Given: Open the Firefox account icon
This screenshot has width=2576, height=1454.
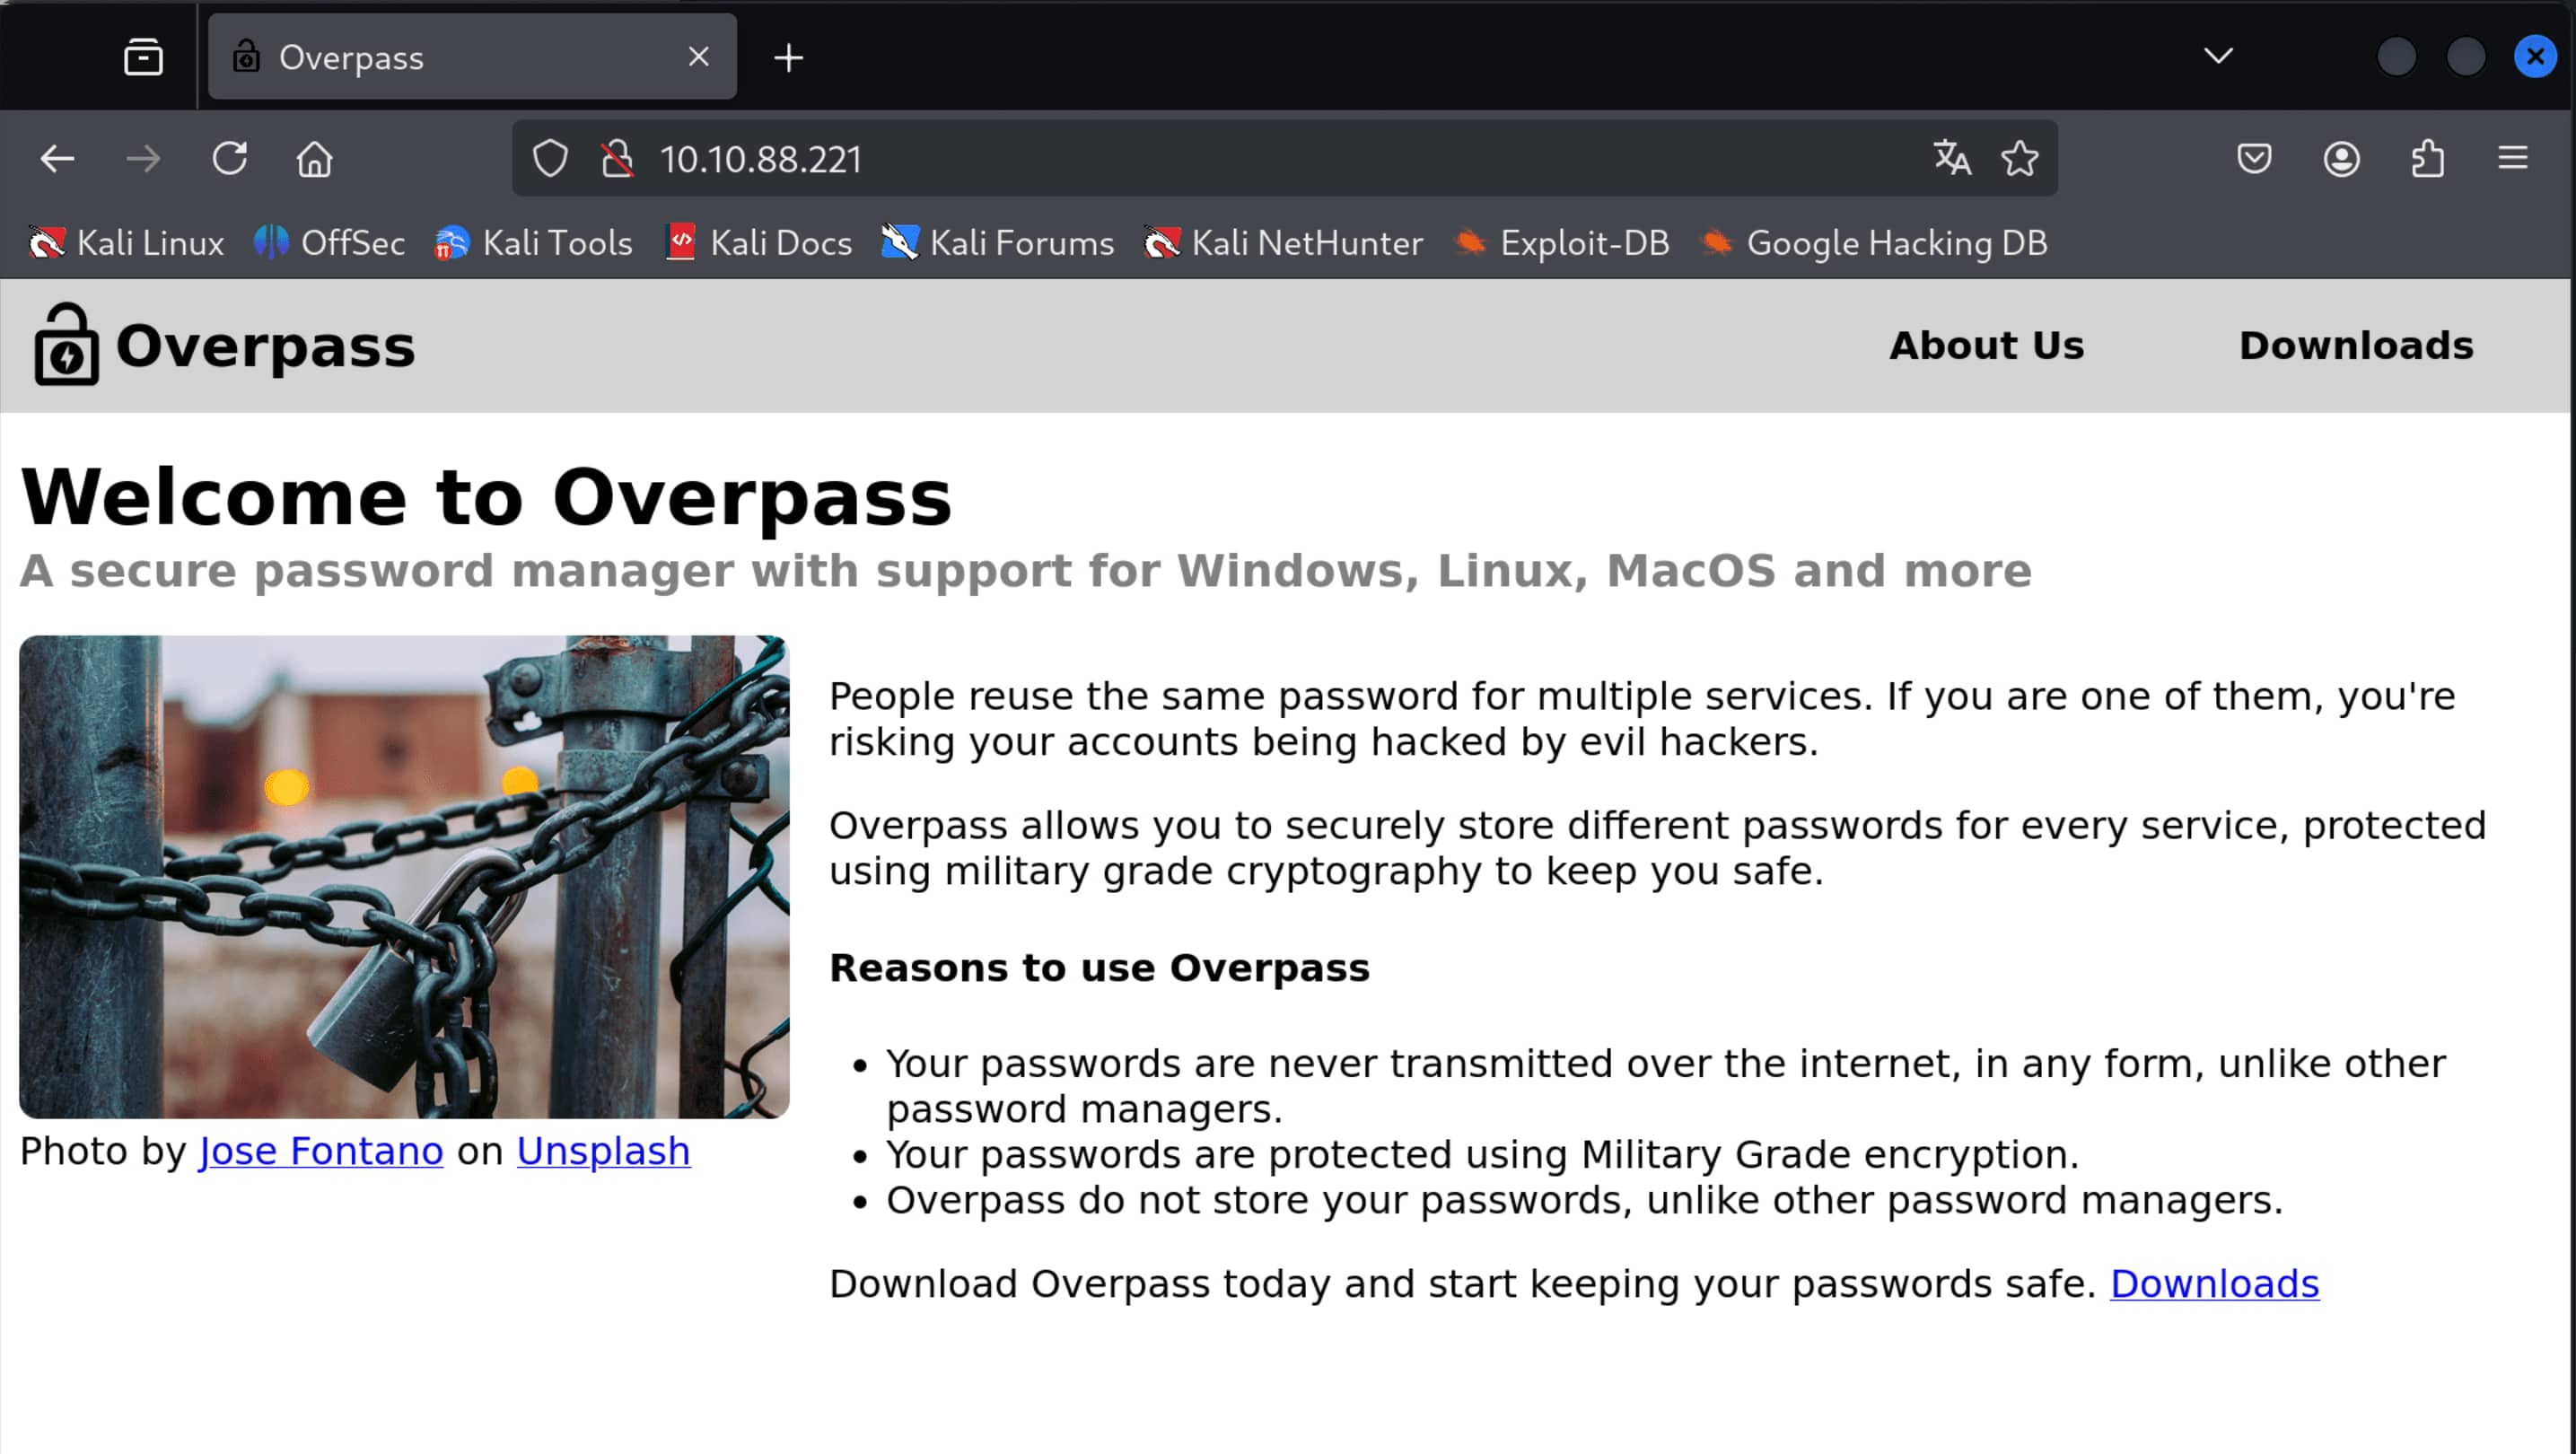Looking at the screenshot, I should click(x=2341, y=159).
